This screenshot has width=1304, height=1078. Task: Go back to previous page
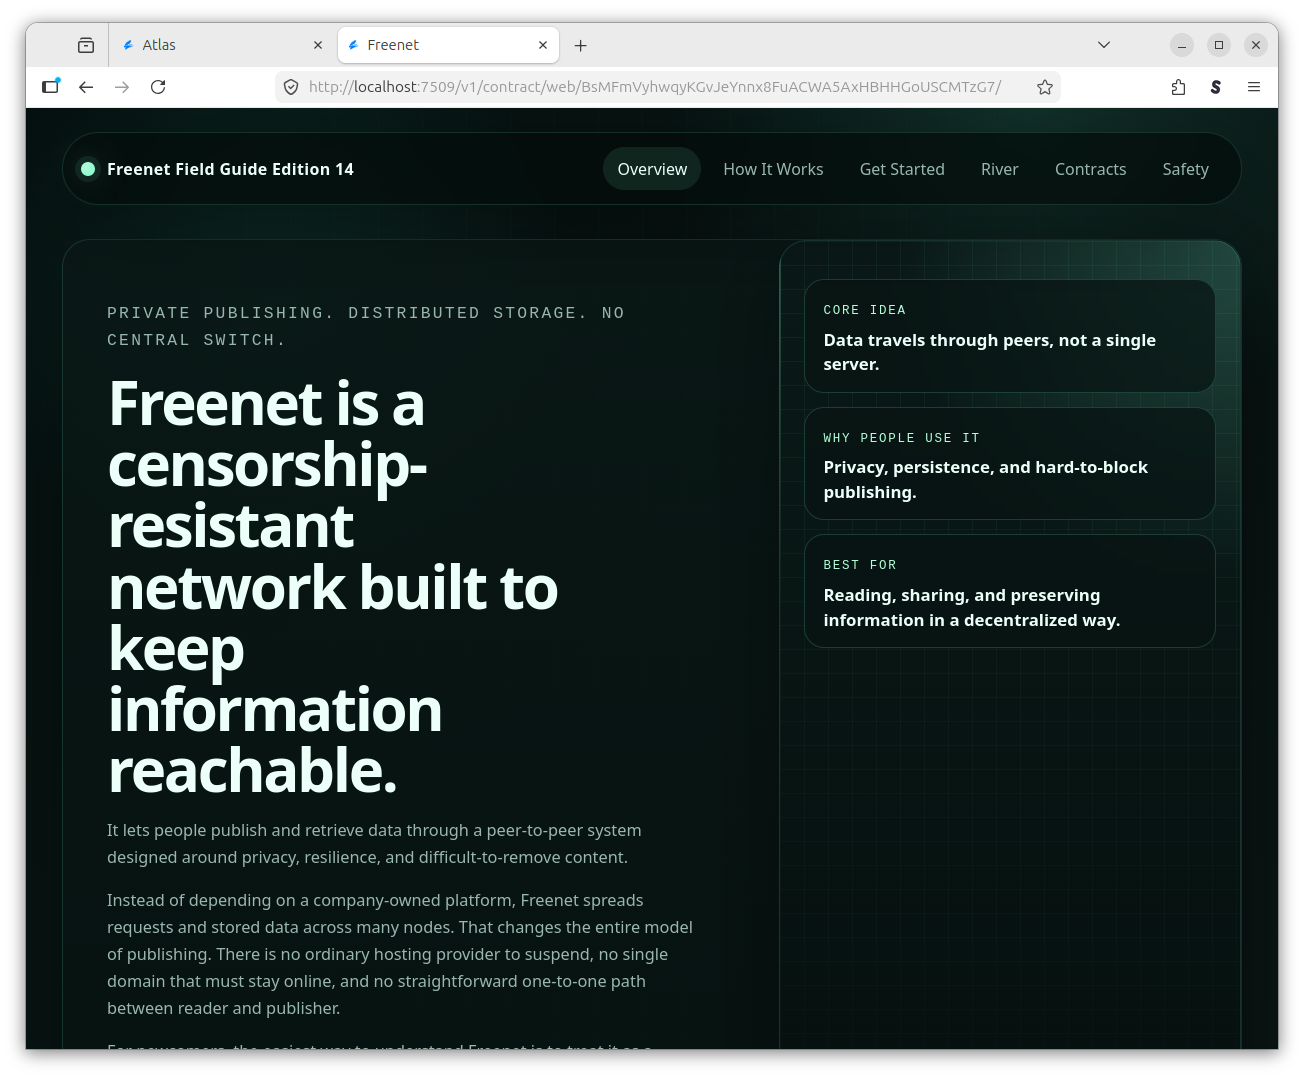[86, 87]
